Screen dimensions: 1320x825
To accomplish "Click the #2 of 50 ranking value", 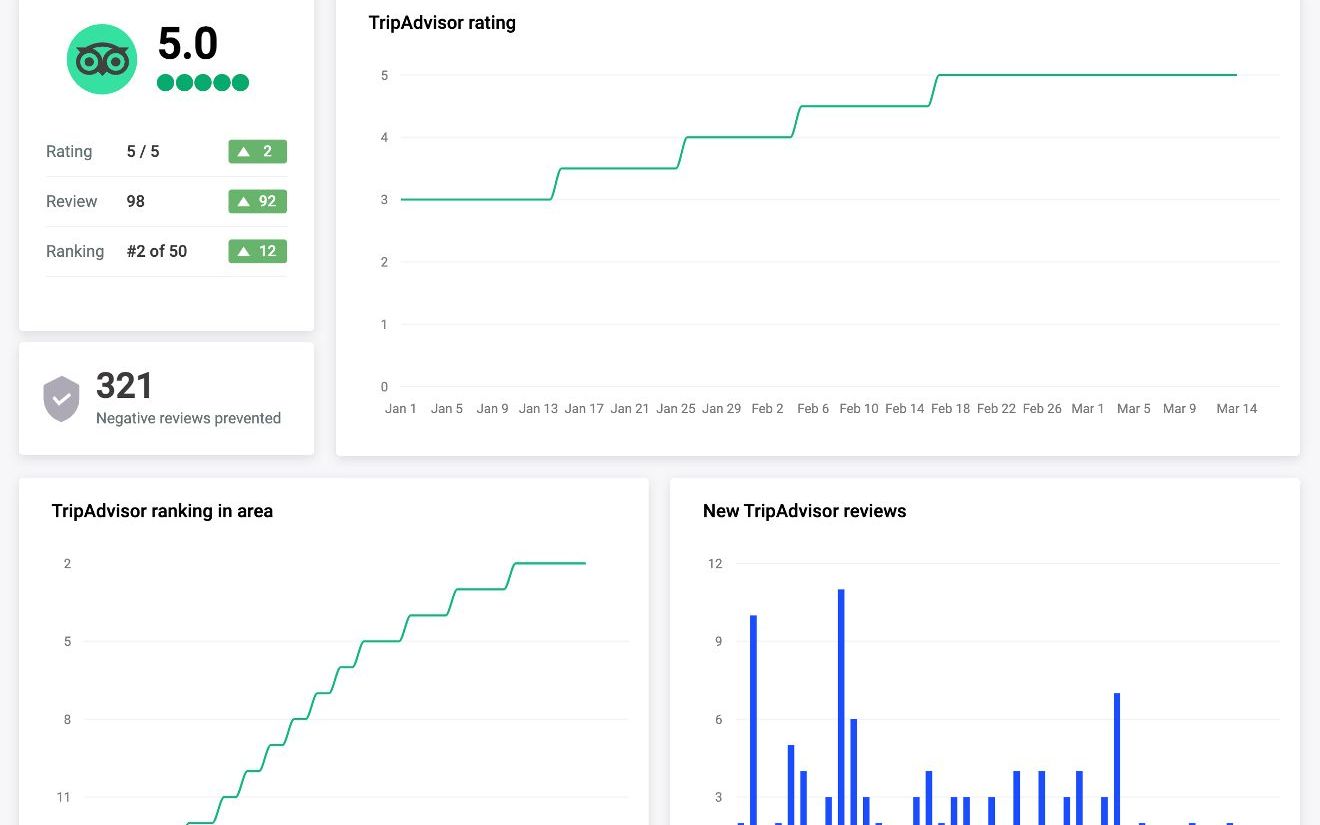I will click(157, 251).
